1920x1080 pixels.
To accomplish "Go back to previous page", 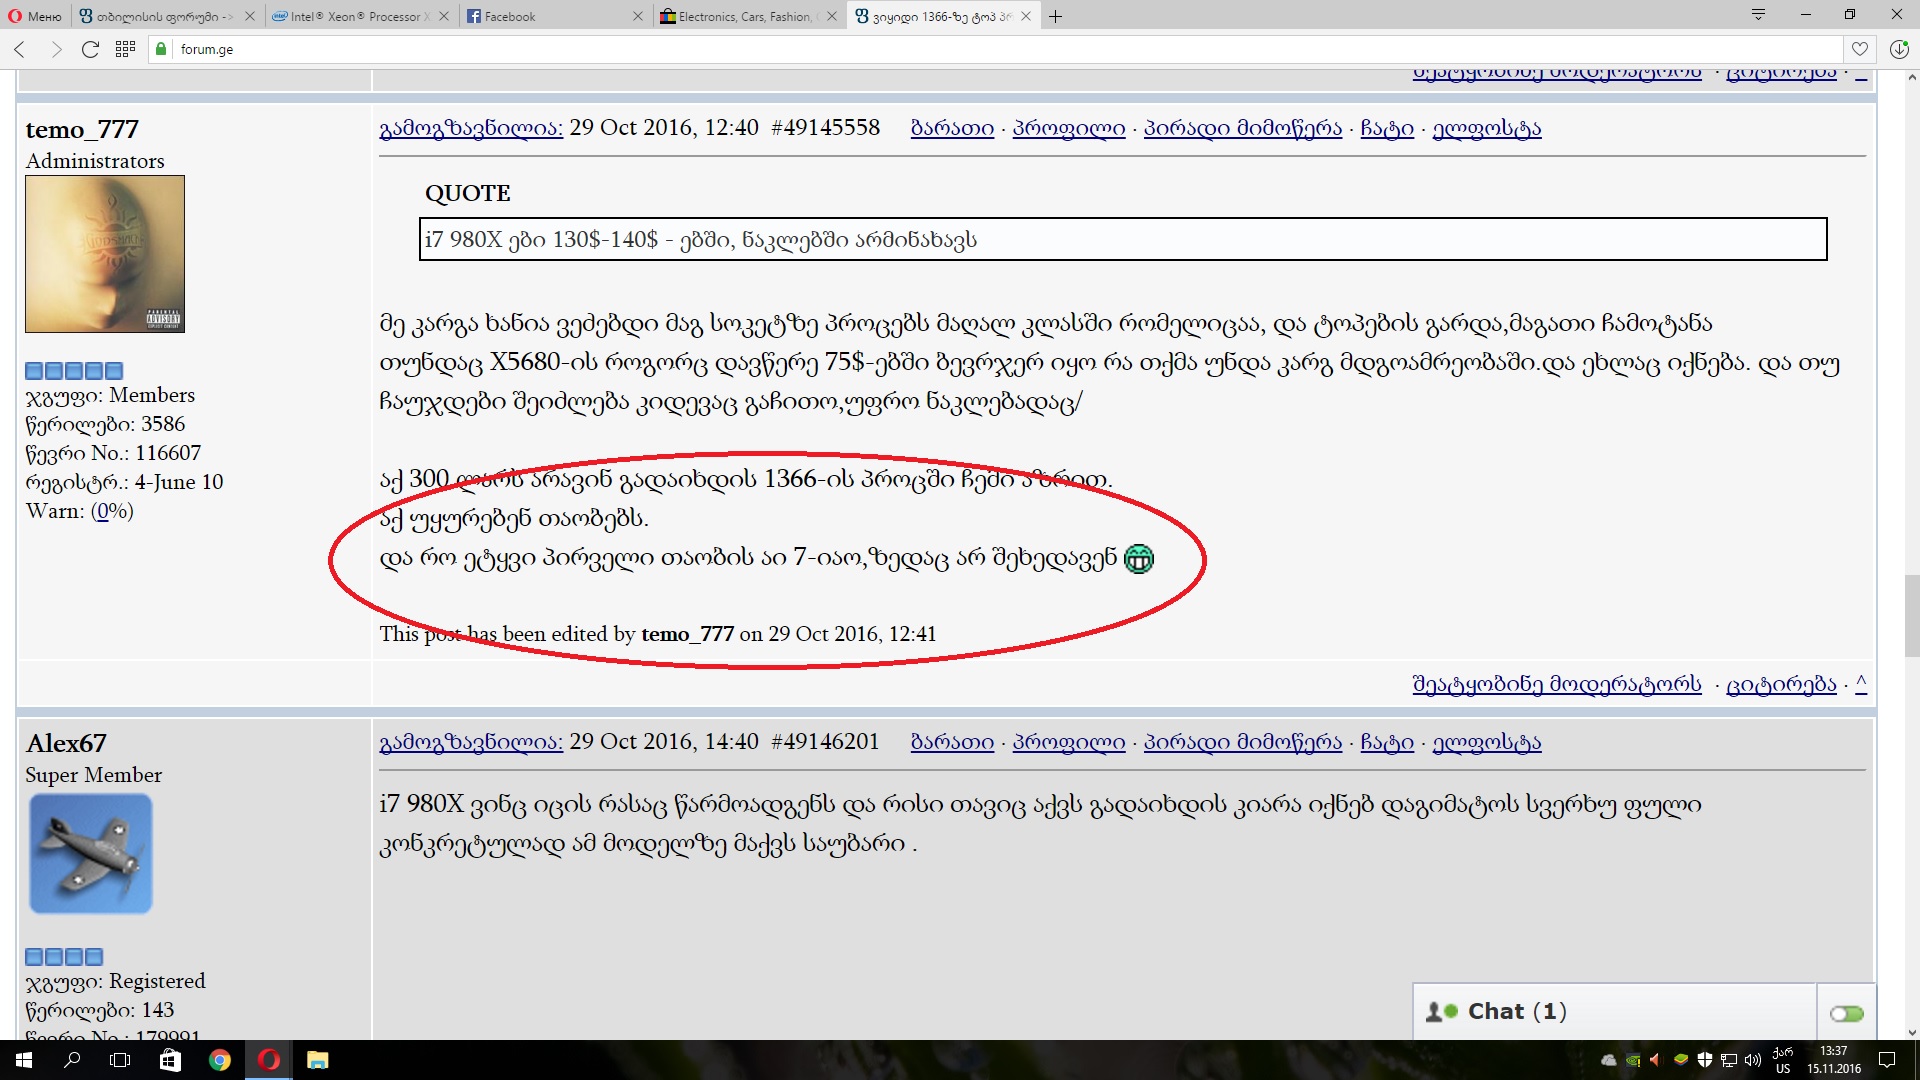I will [x=20, y=49].
